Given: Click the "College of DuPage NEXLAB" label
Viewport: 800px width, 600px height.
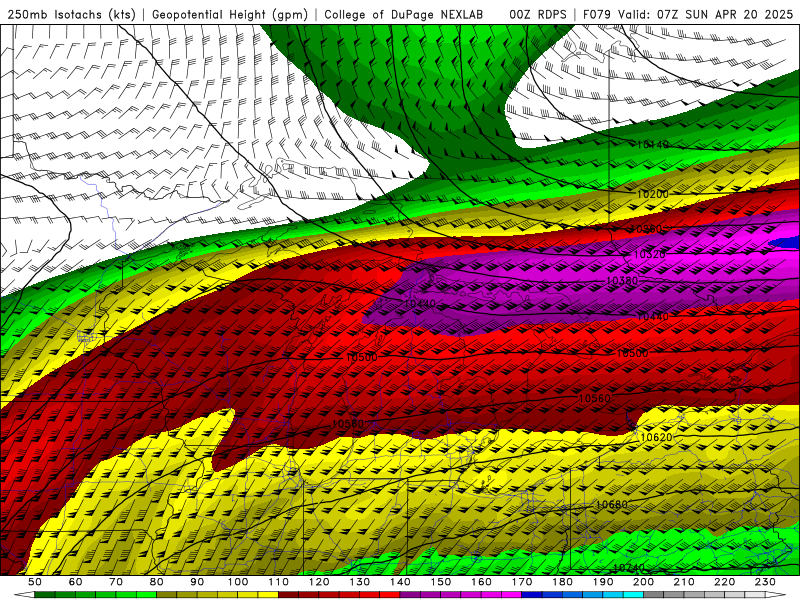Looking at the screenshot, I should 403,14.
